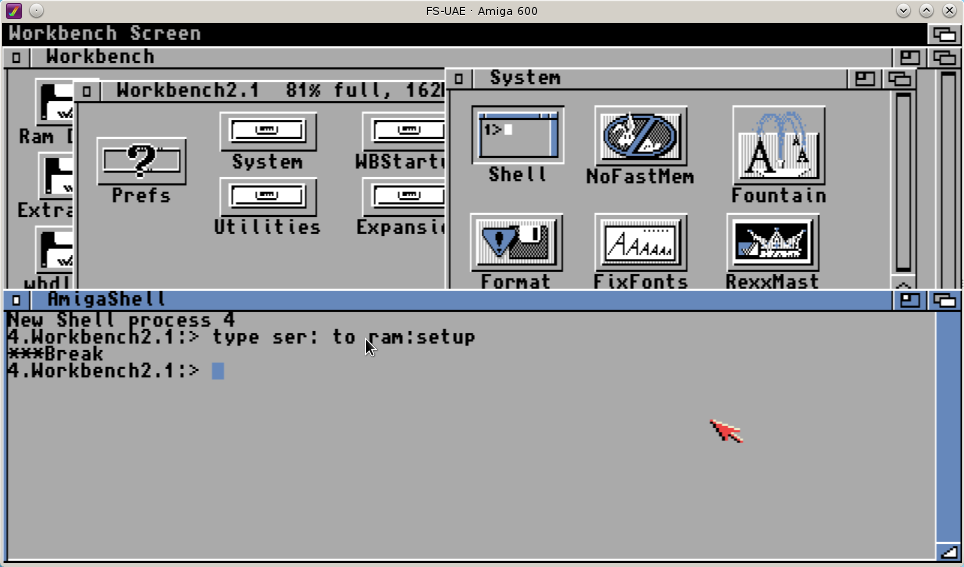Maximize the FS-UAE host window

coord(926,10)
